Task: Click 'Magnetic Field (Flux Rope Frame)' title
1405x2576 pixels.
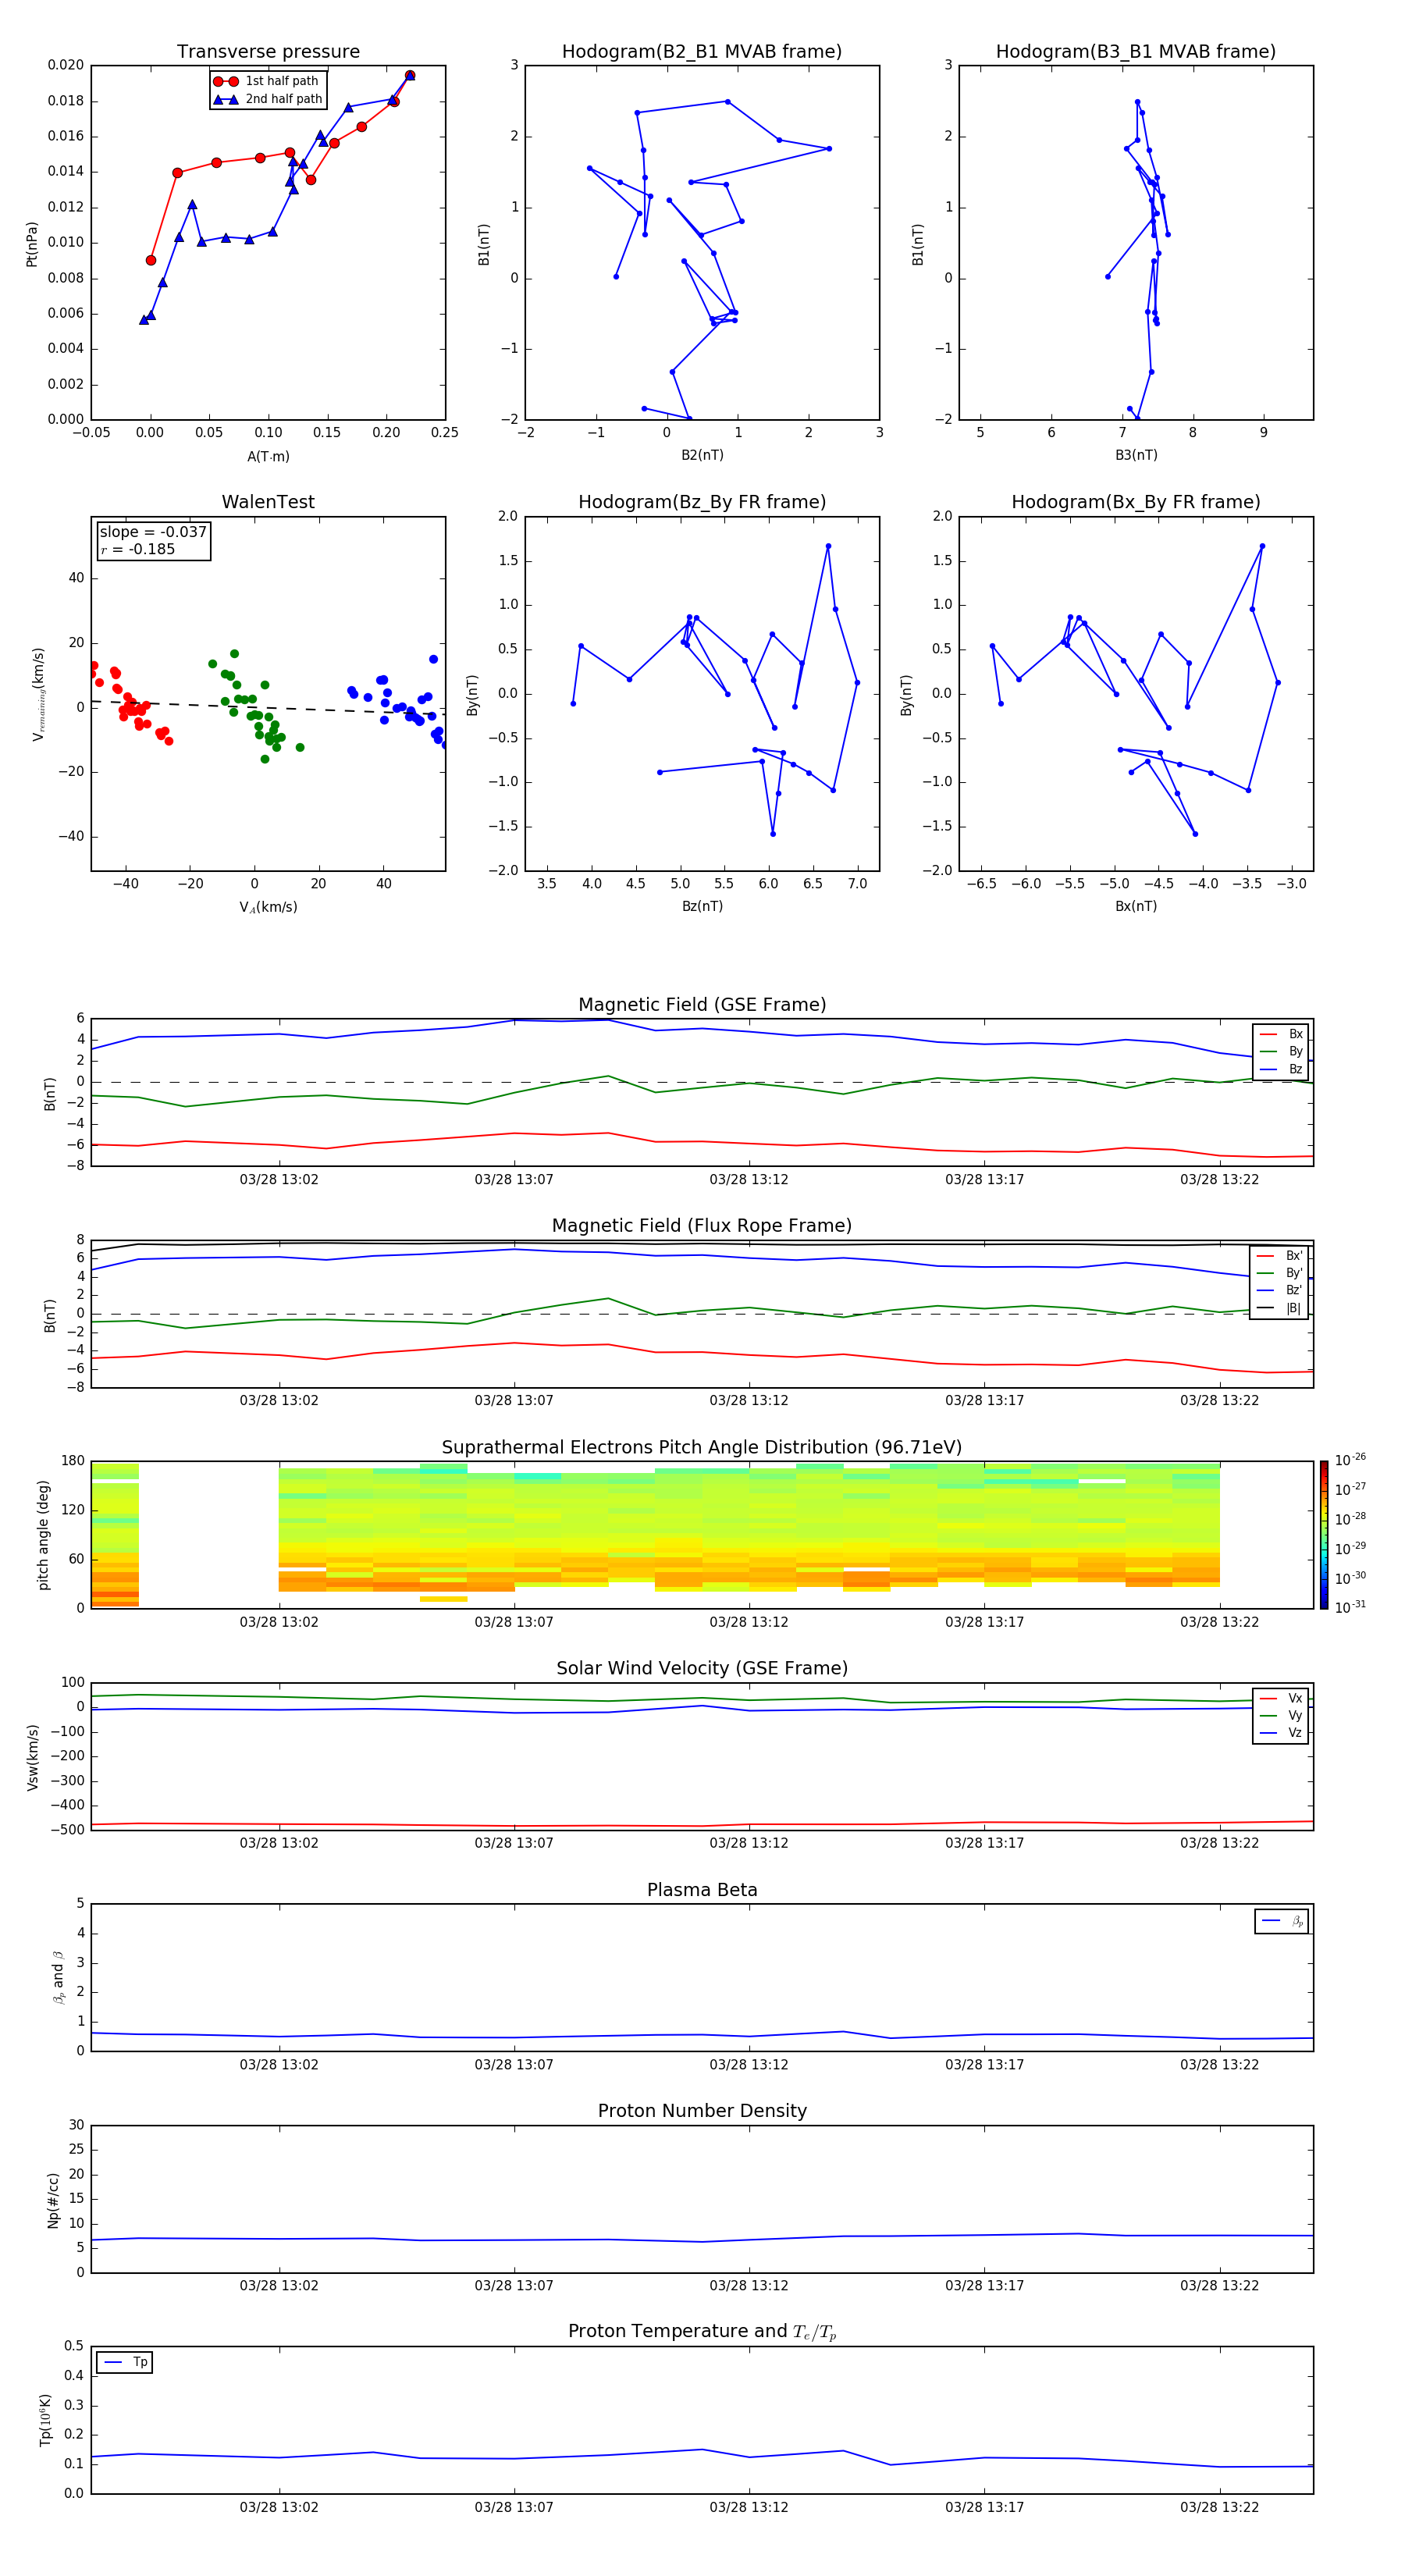Action: point(702,1226)
